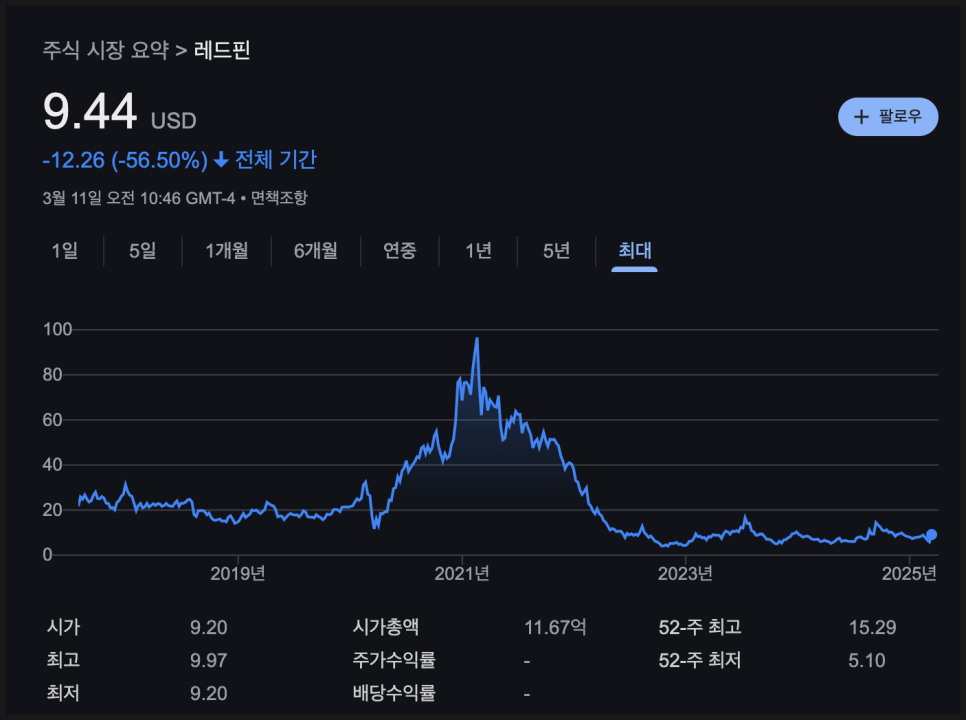This screenshot has width=966, height=720.
Task: Click the 최저 label
Action: pos(63,693)
